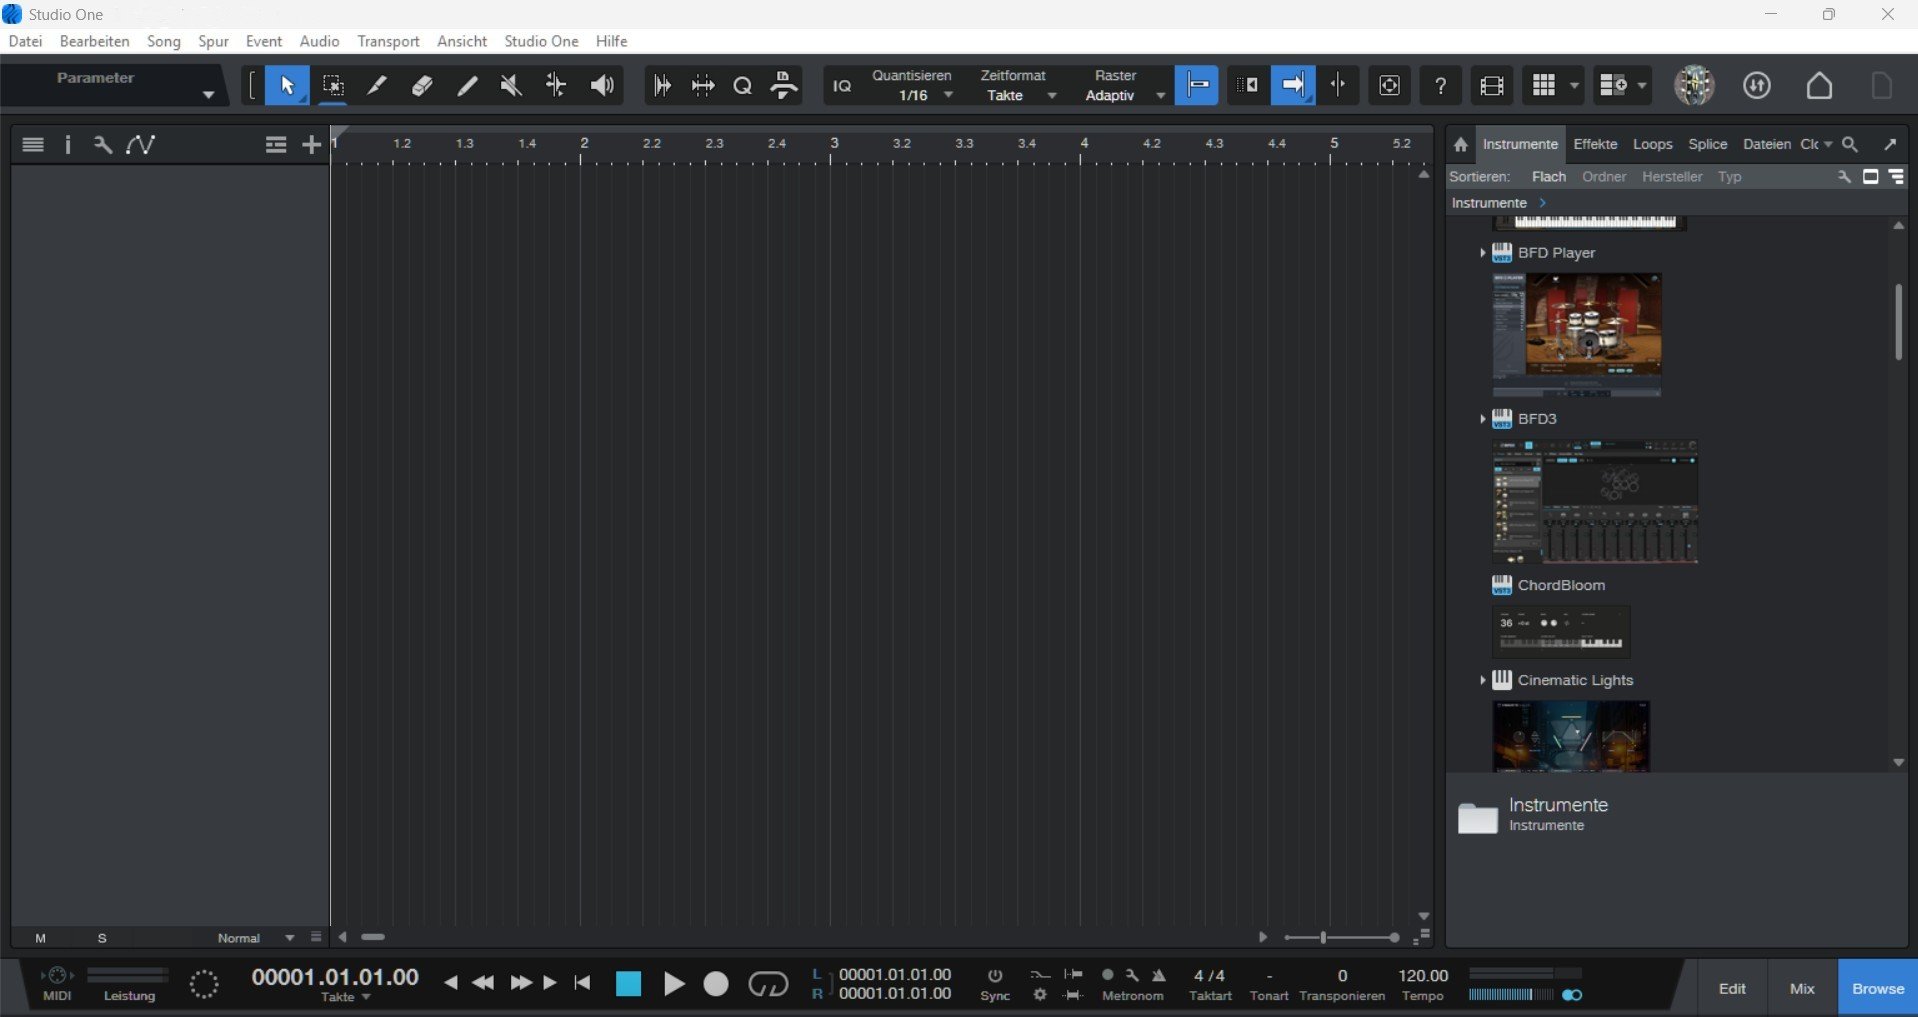Open the Mix view
The image size is (1918, 1017).
pos(1802,988)
